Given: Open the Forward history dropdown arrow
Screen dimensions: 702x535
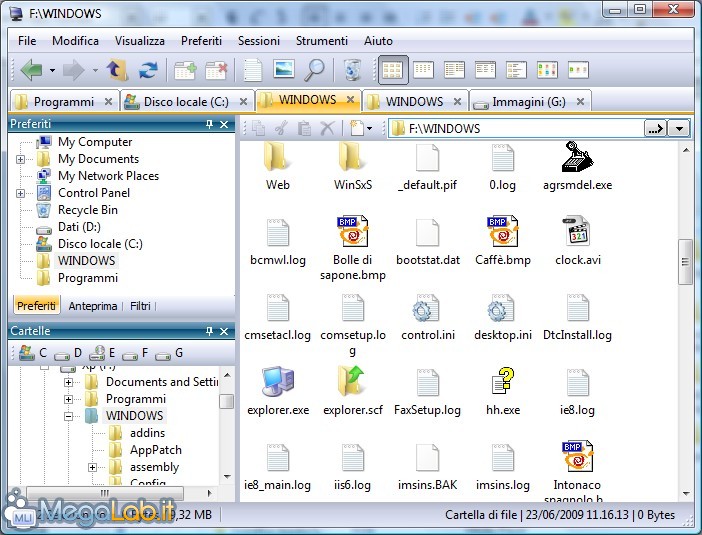Looking at the screenshot, I should pyautogui.click(x=95, y=70).
